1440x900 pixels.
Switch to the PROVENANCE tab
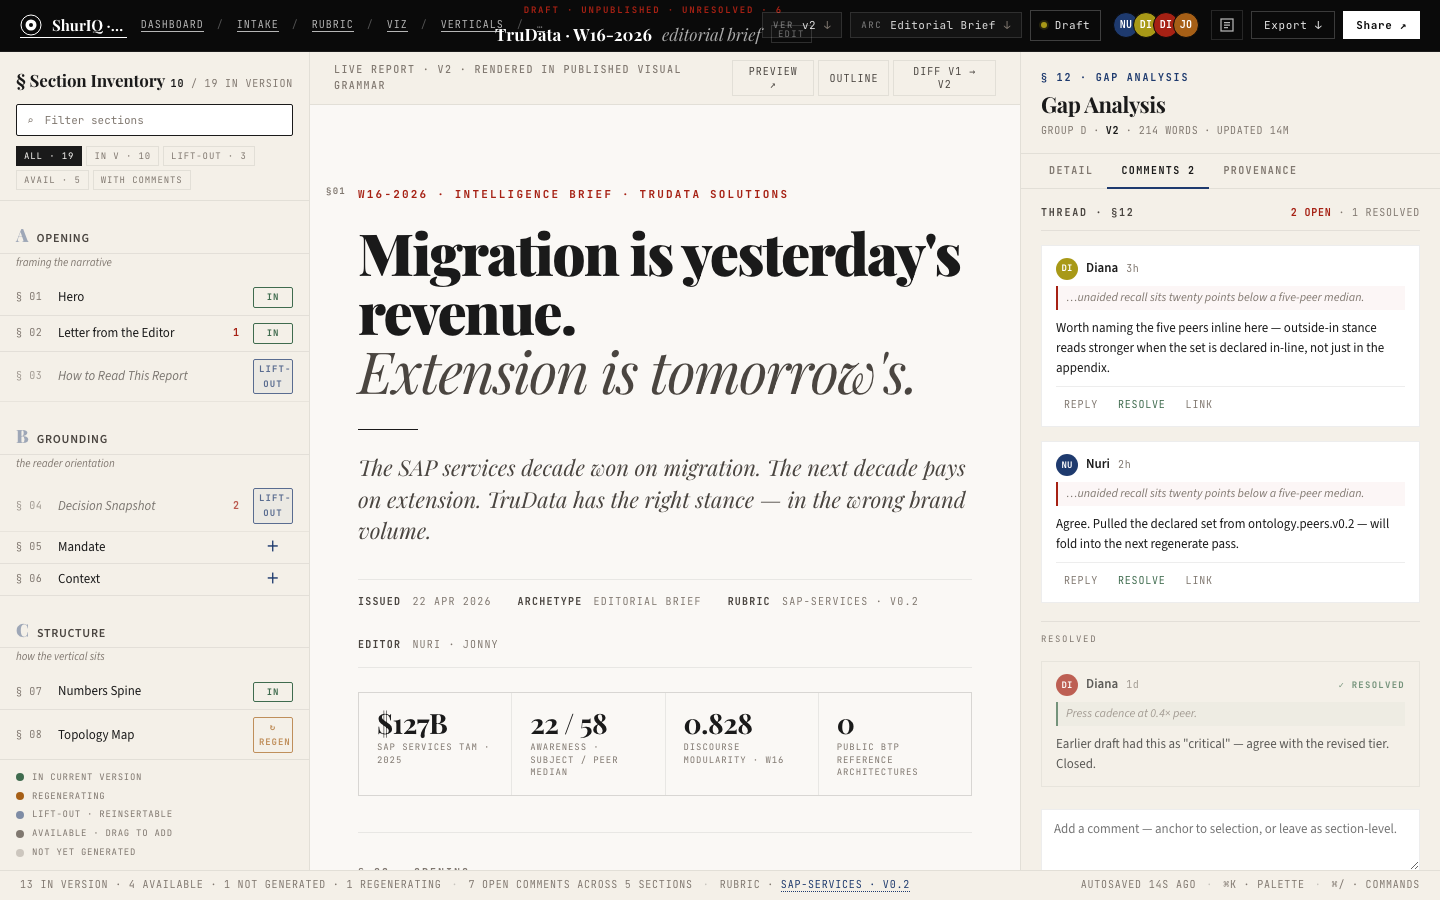(1260, 170)
